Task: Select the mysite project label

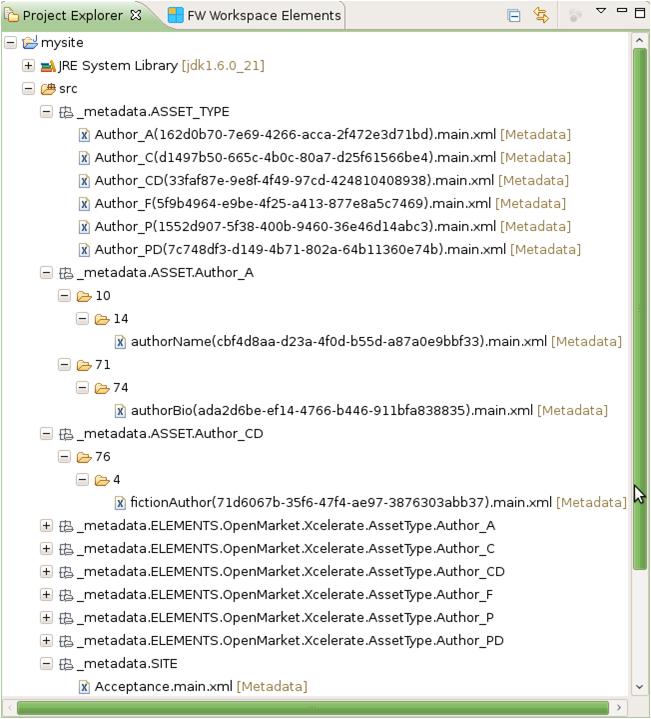Action: [x=62, y=43]
